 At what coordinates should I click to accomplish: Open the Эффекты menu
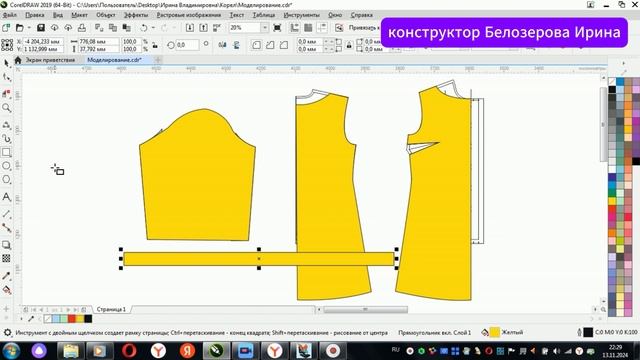pos(136,15)
